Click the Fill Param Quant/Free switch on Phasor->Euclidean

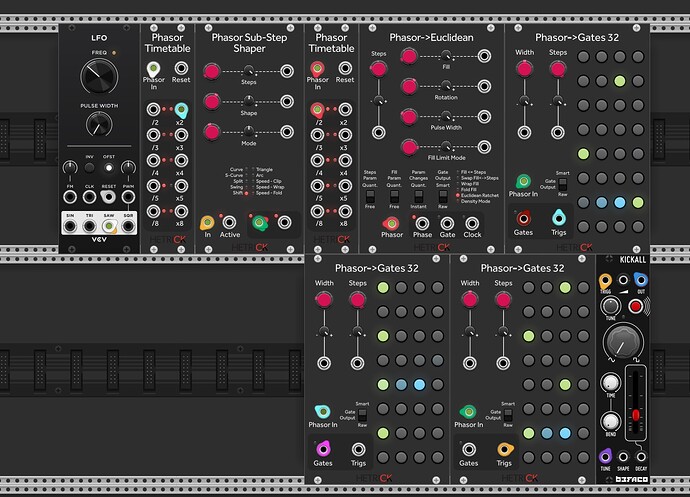394,196
